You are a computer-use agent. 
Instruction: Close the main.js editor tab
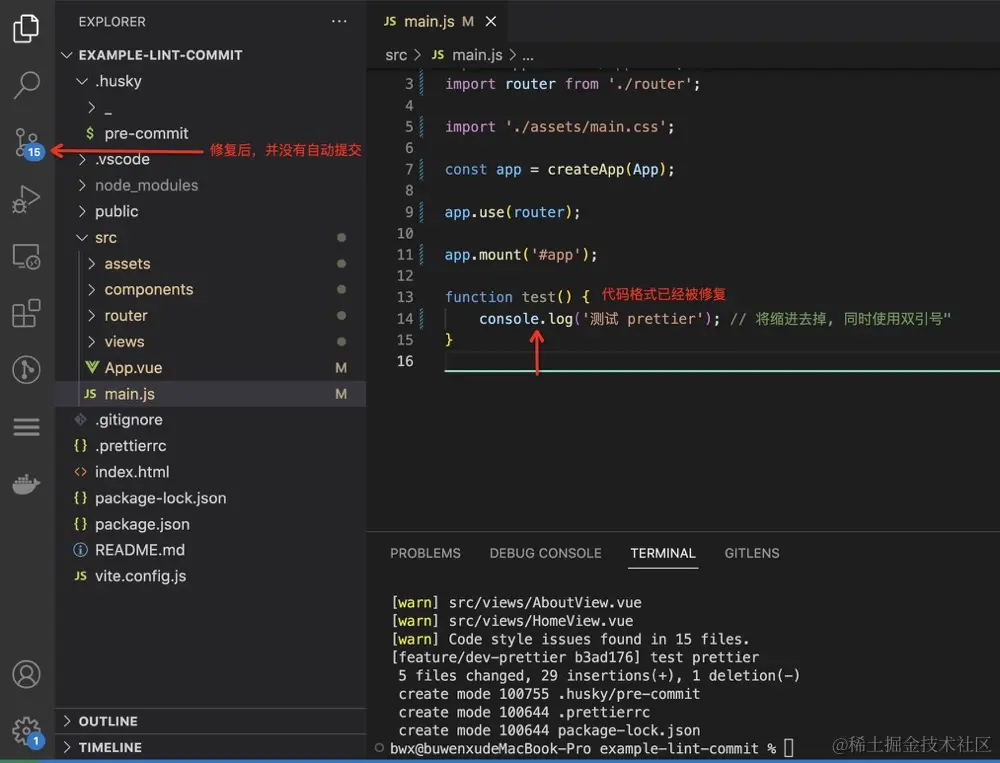click(x=490, y=22)
